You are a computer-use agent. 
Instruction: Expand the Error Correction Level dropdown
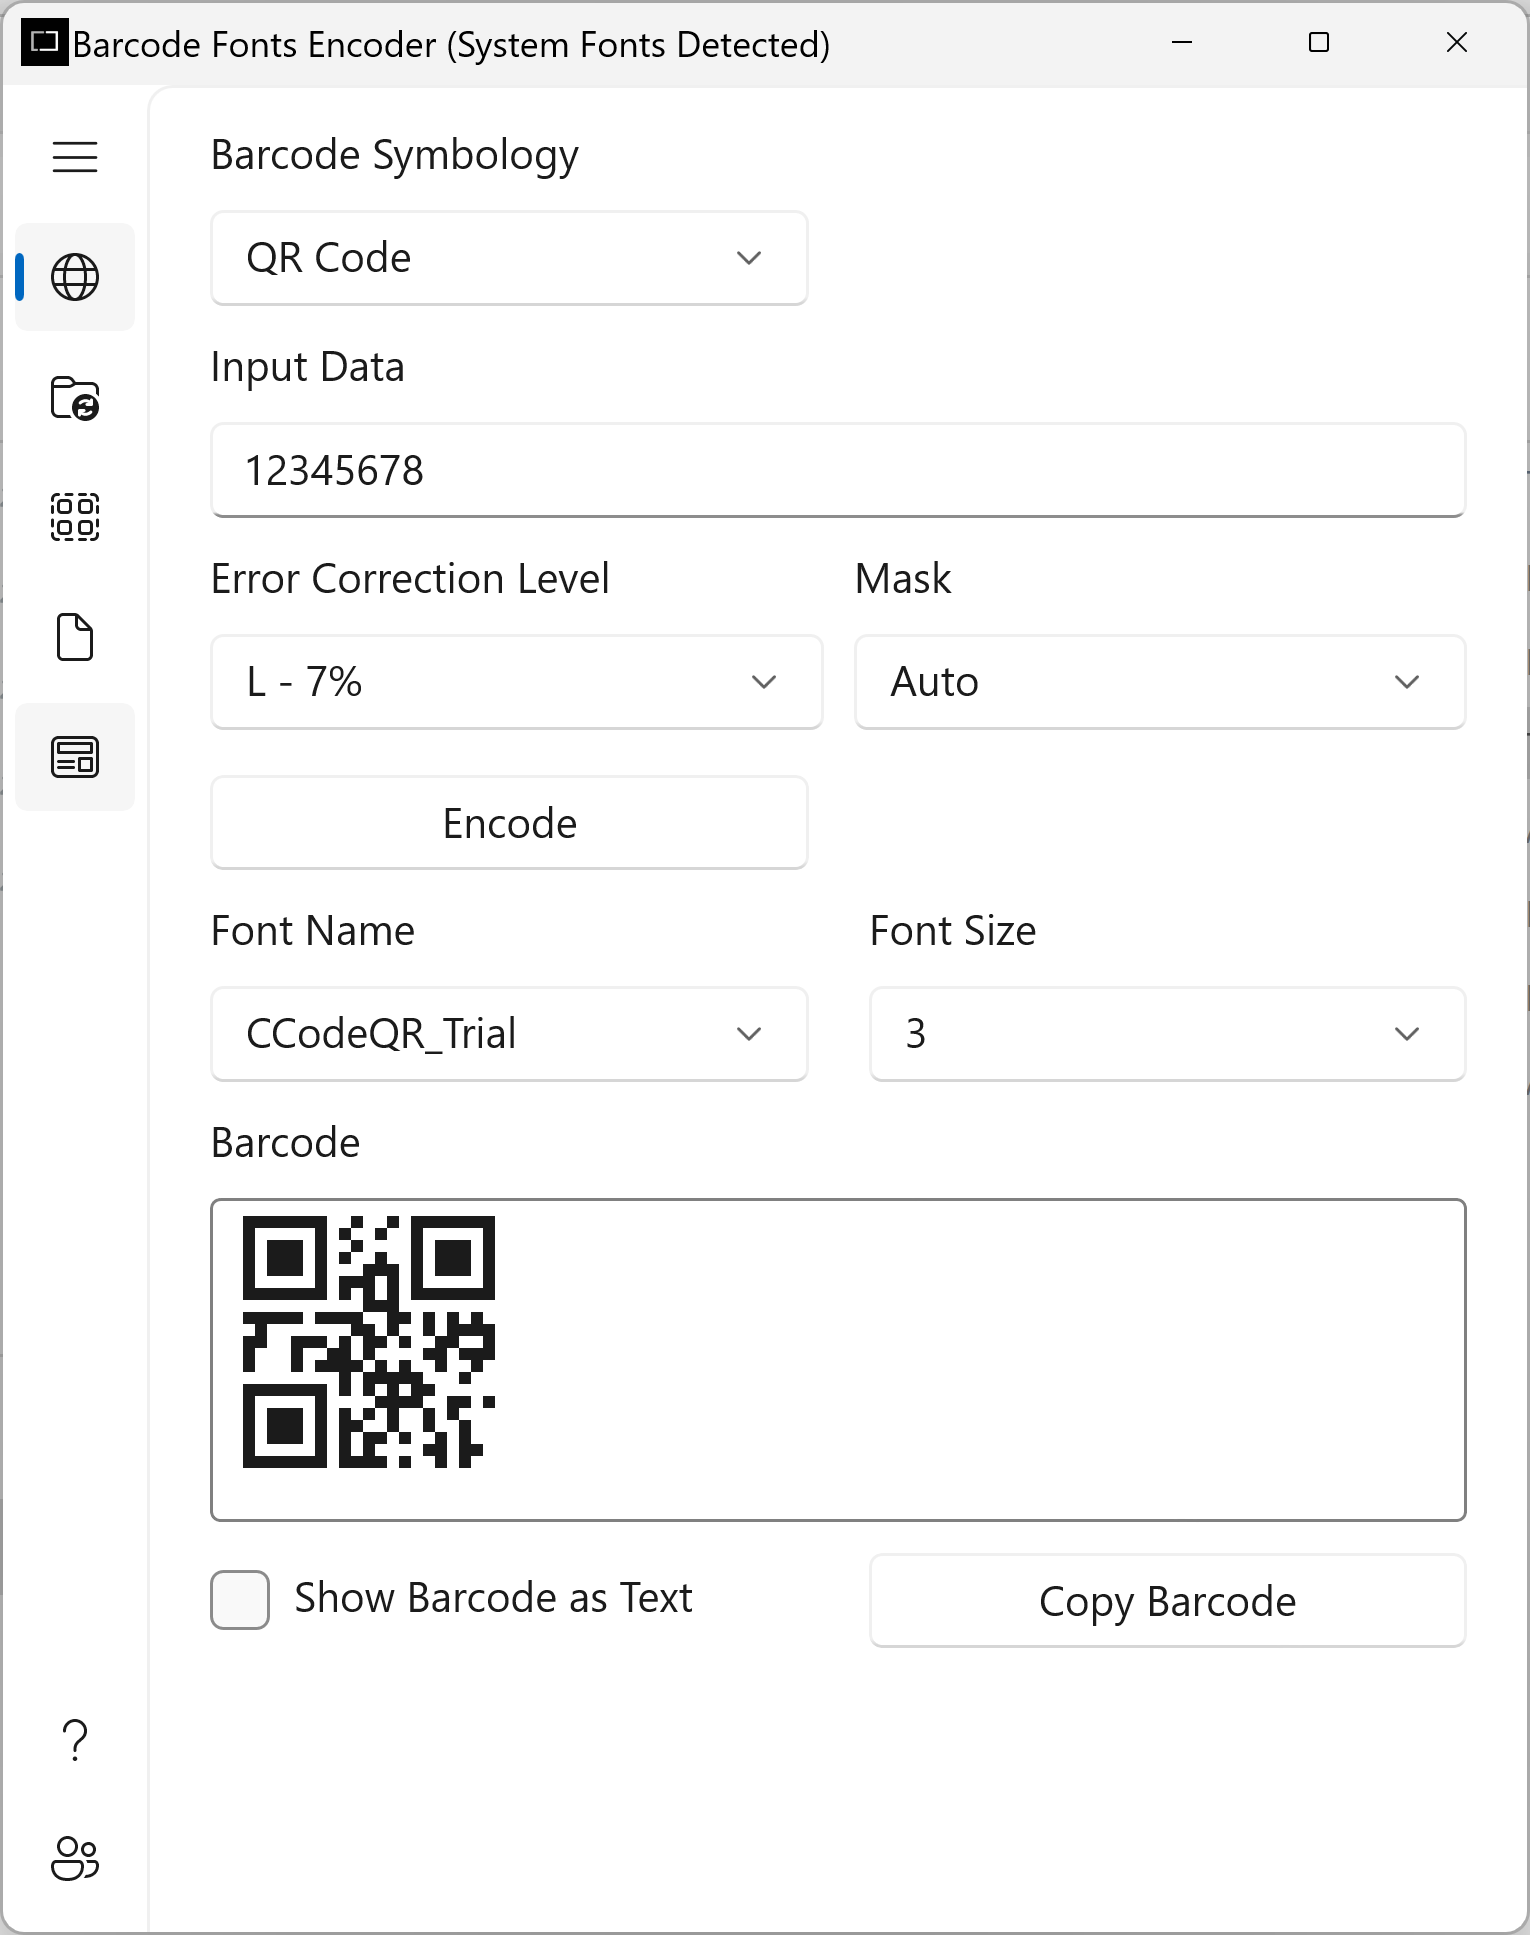click(x=517, y=682)
